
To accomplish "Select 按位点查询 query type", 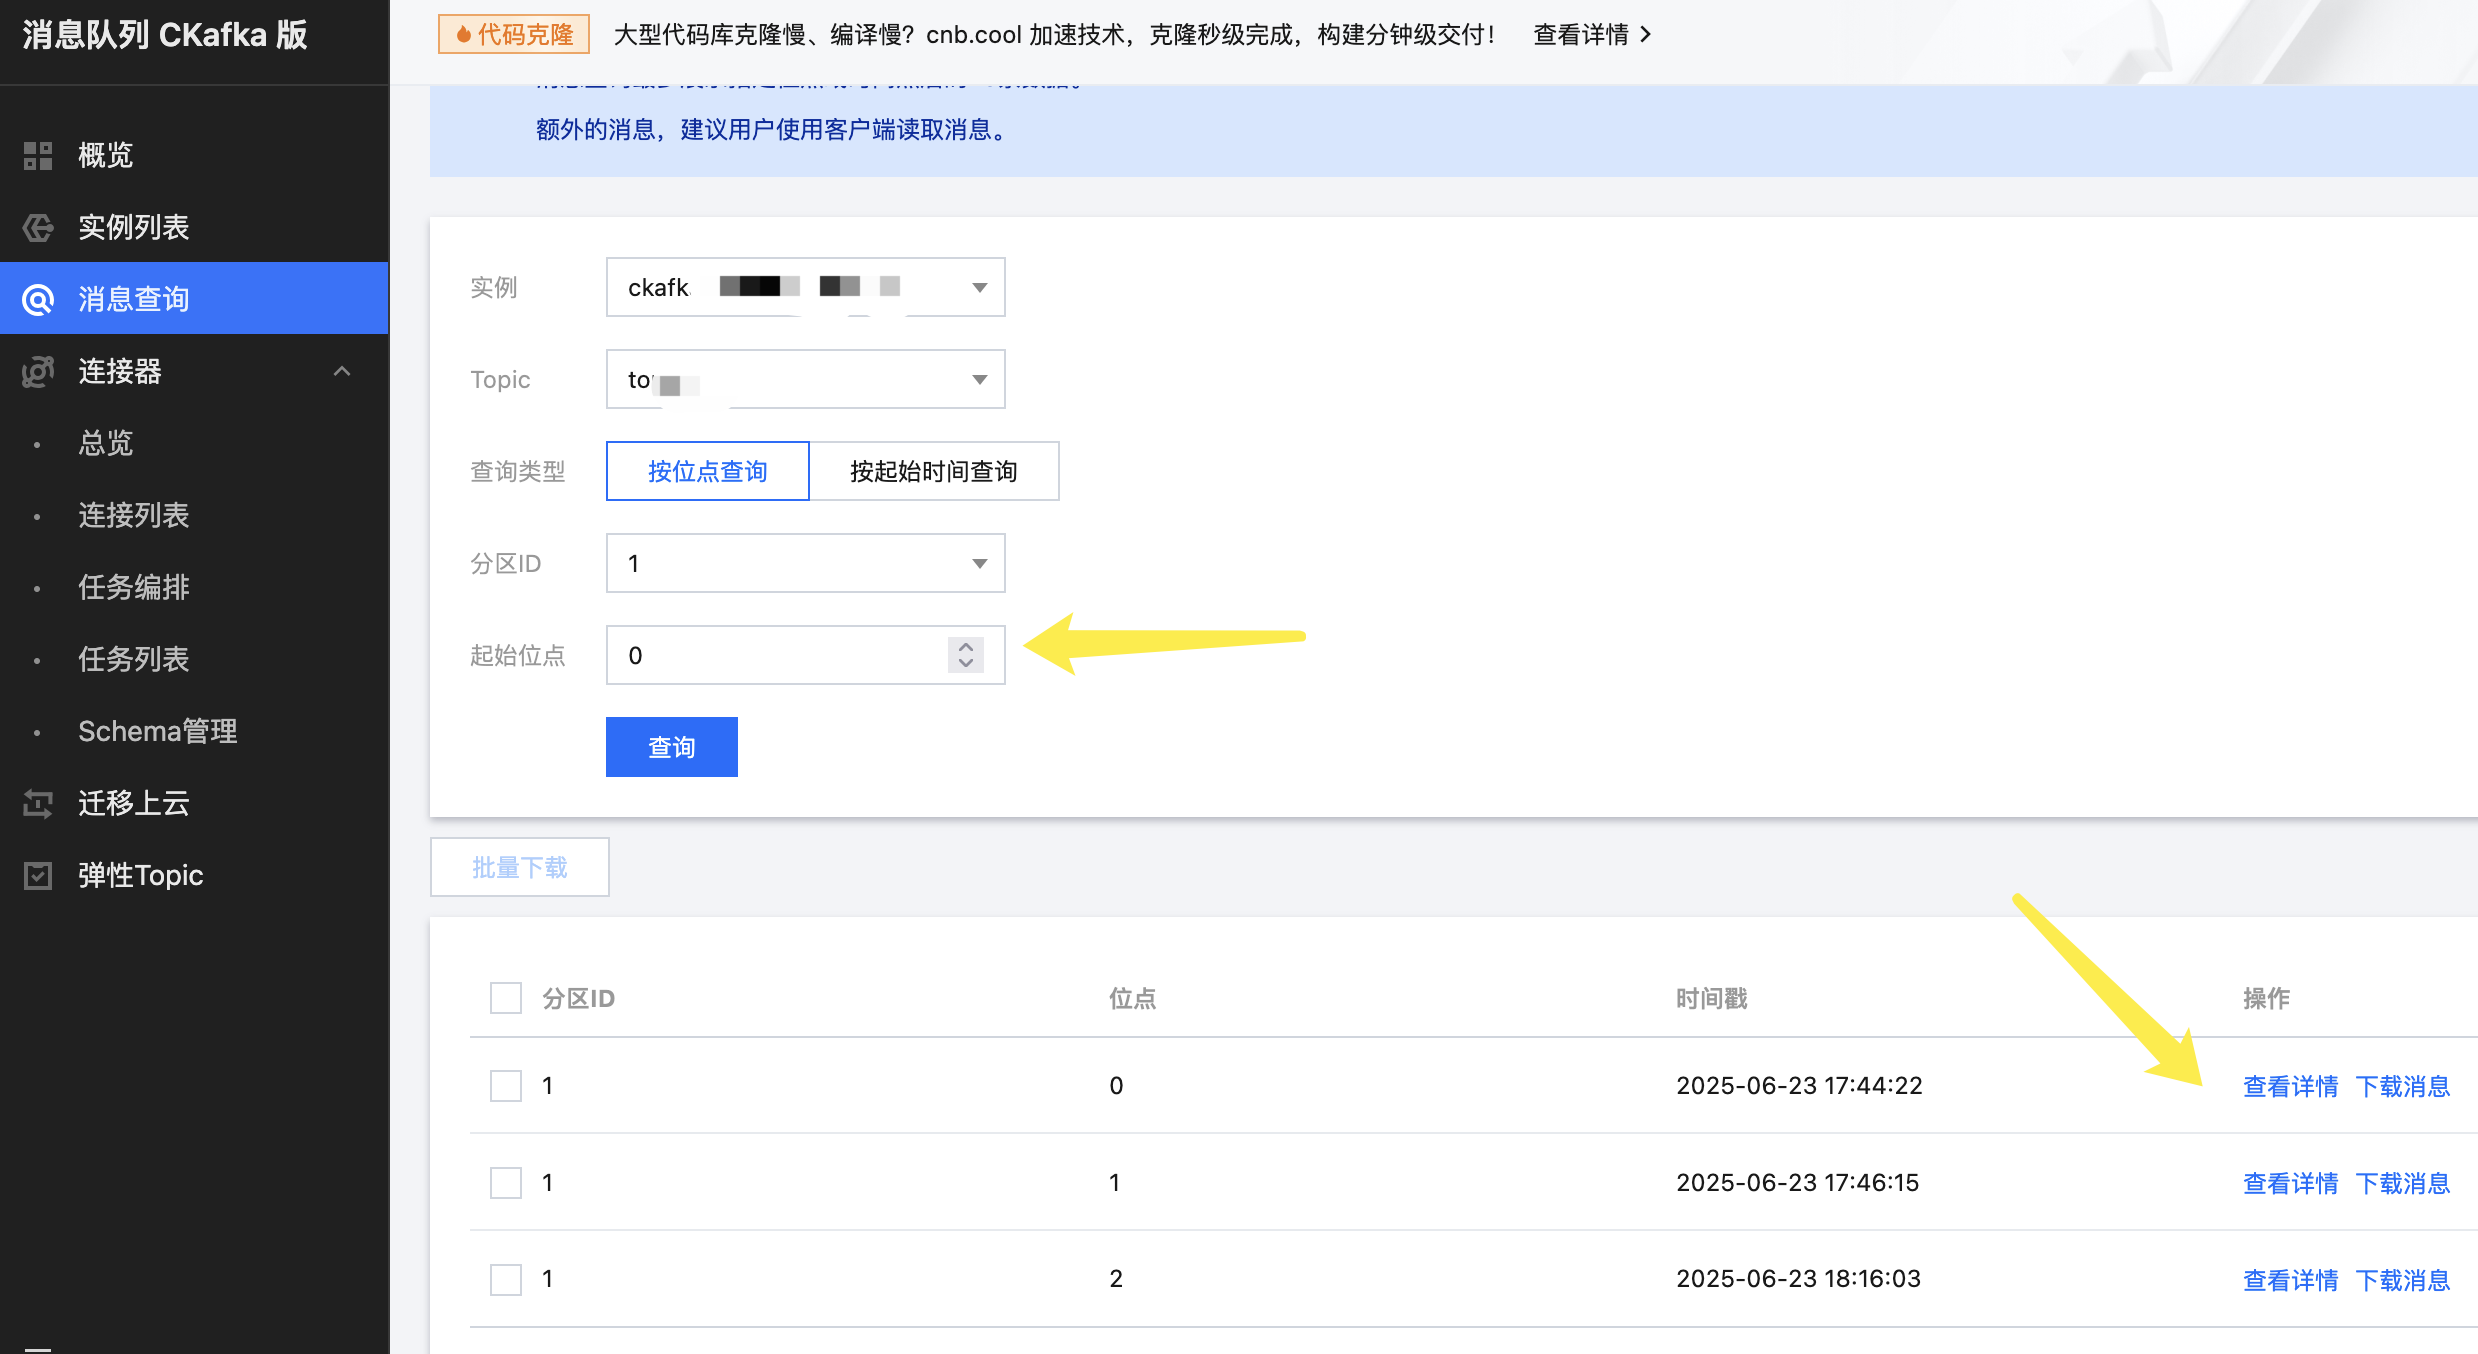I will pyautogui.click(x=707, y=471).
